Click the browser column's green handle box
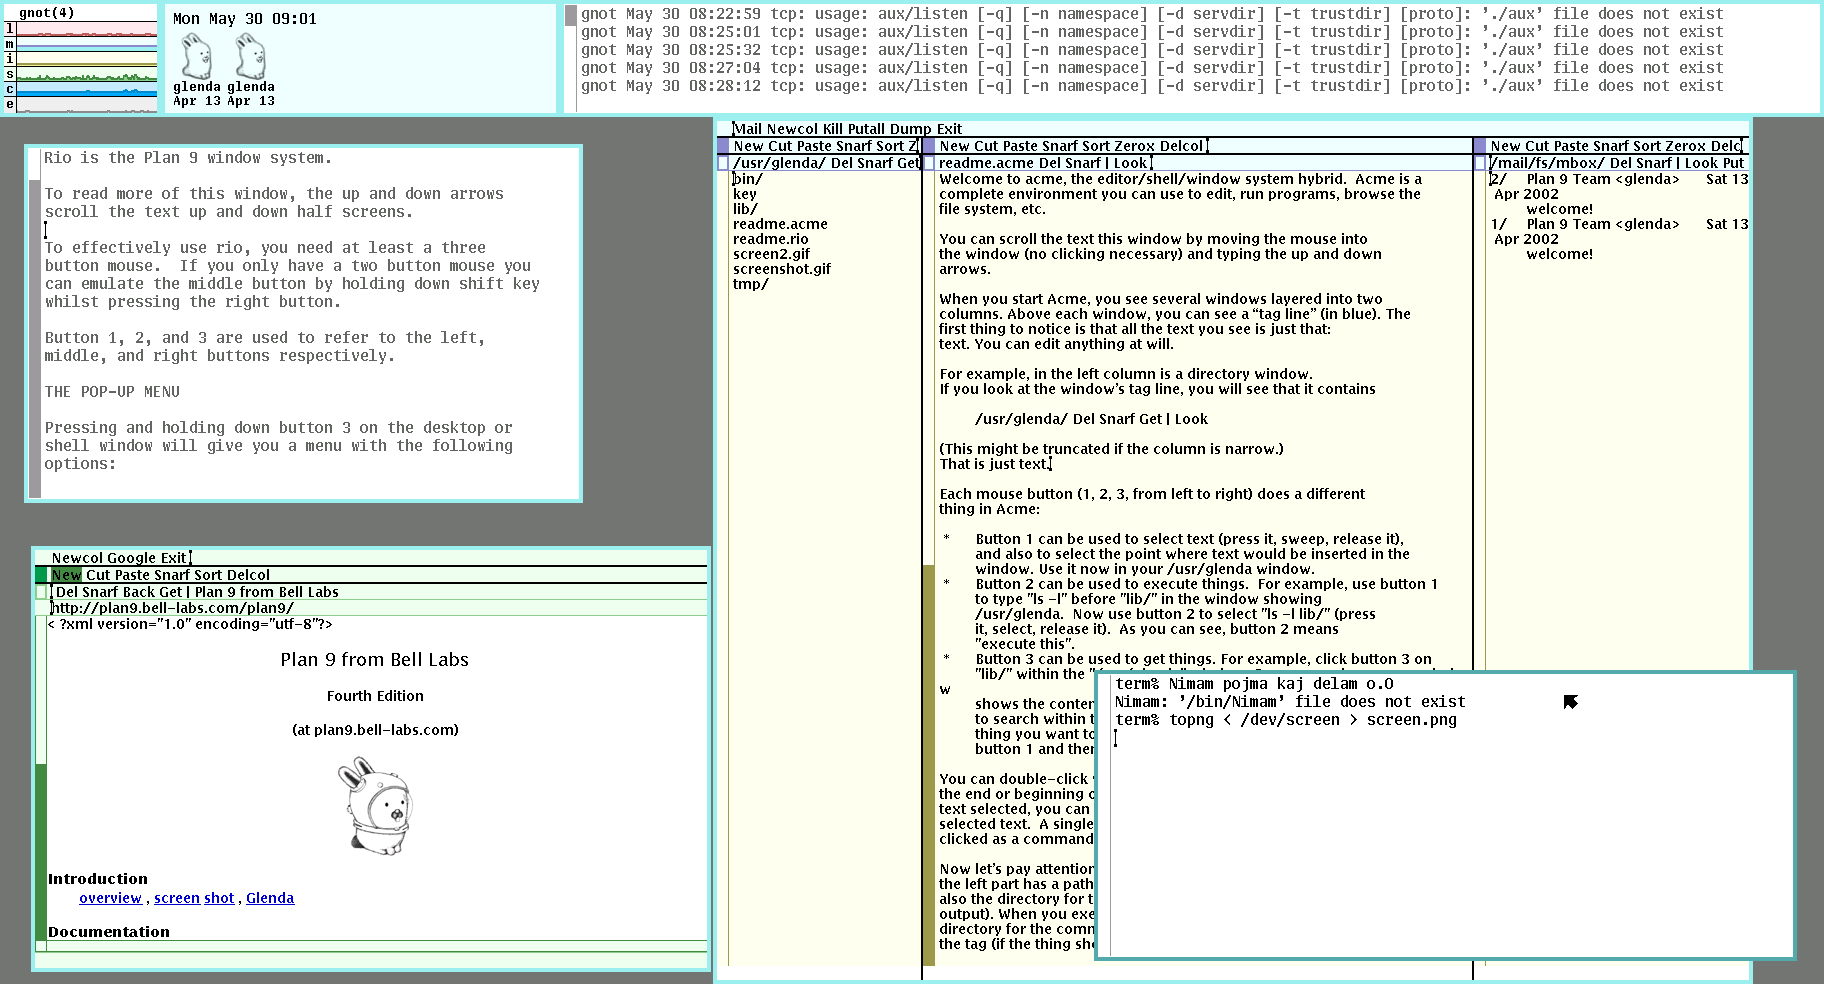1824x984 pixels. 41,575
